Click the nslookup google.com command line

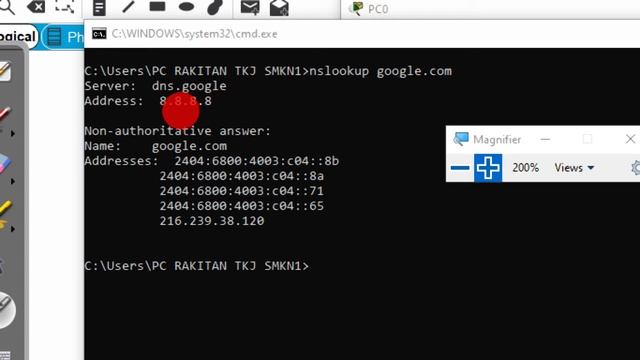coord(268,71)
